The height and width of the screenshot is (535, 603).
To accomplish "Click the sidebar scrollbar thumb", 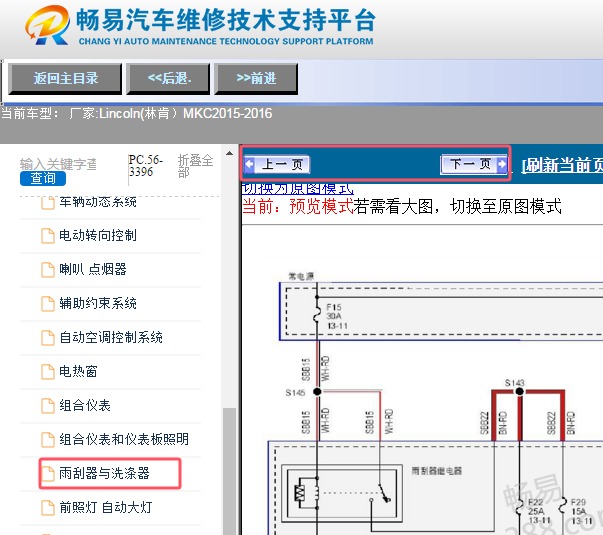I will 230,471.
